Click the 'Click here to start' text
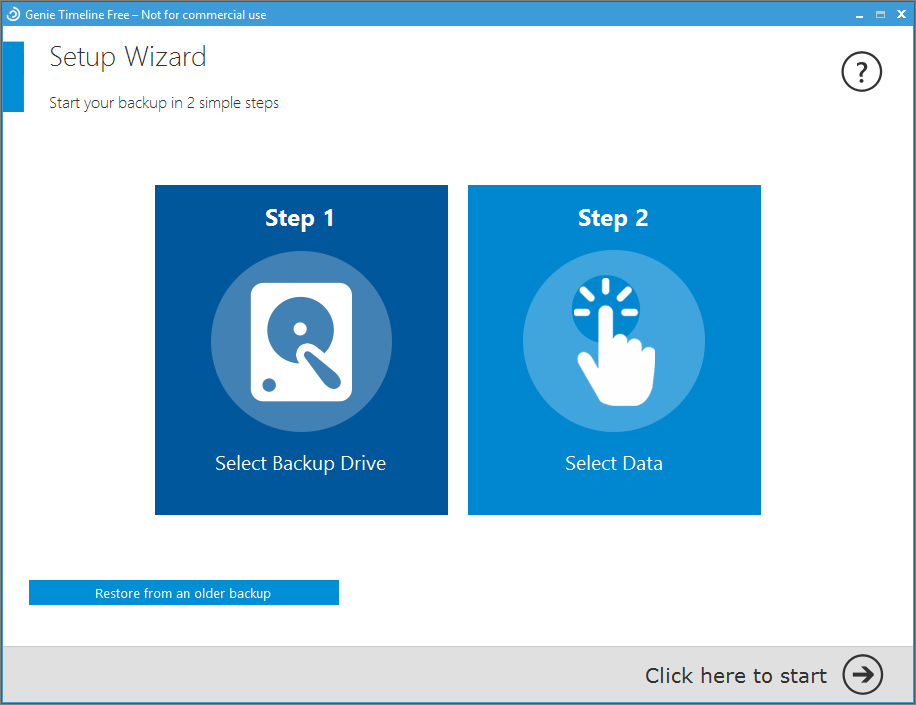 point(736,675)
